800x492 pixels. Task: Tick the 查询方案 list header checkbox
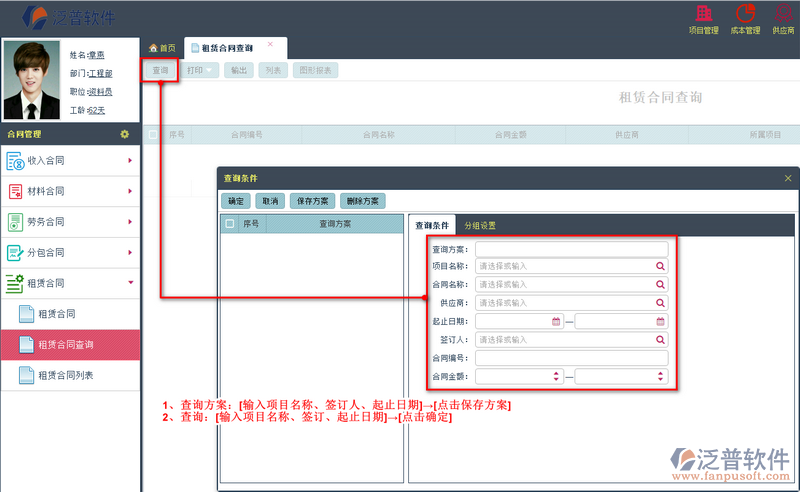click(230, 224)
